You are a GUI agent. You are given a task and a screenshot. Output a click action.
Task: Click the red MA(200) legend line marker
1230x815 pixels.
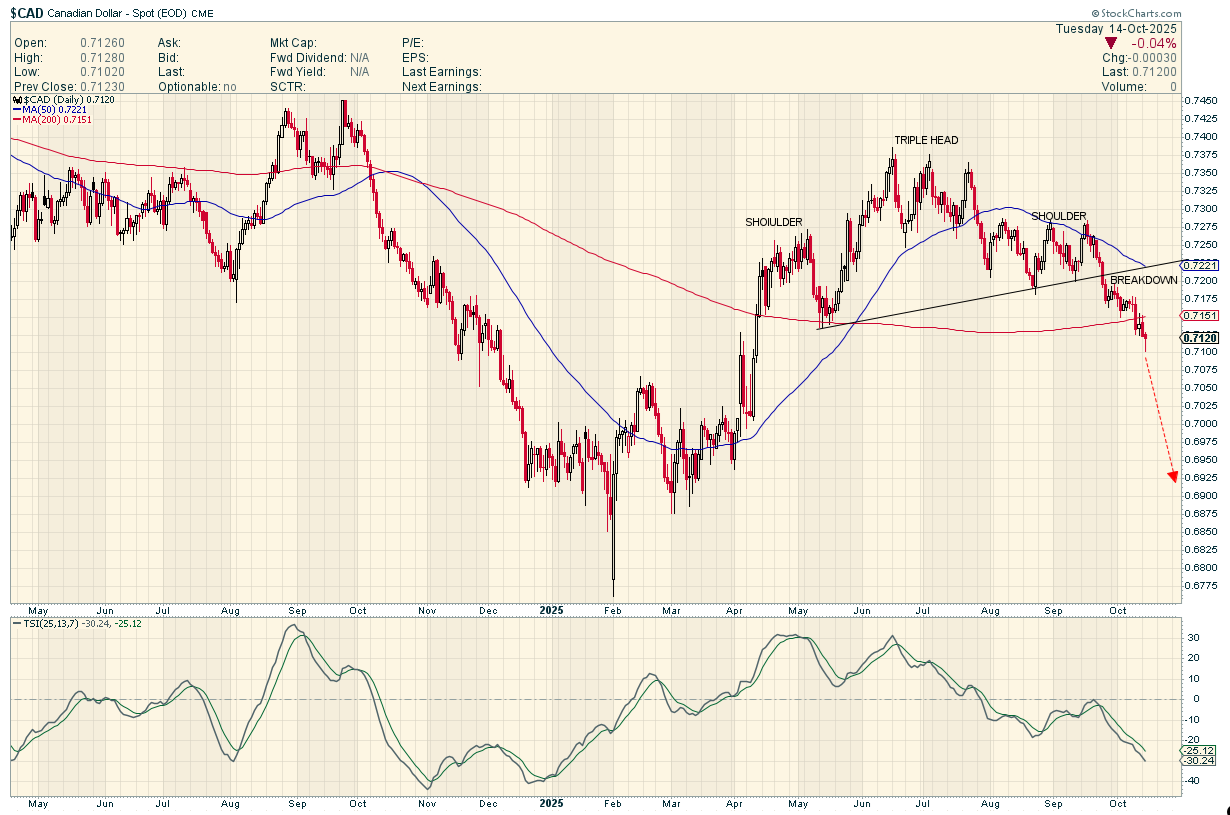17,120
